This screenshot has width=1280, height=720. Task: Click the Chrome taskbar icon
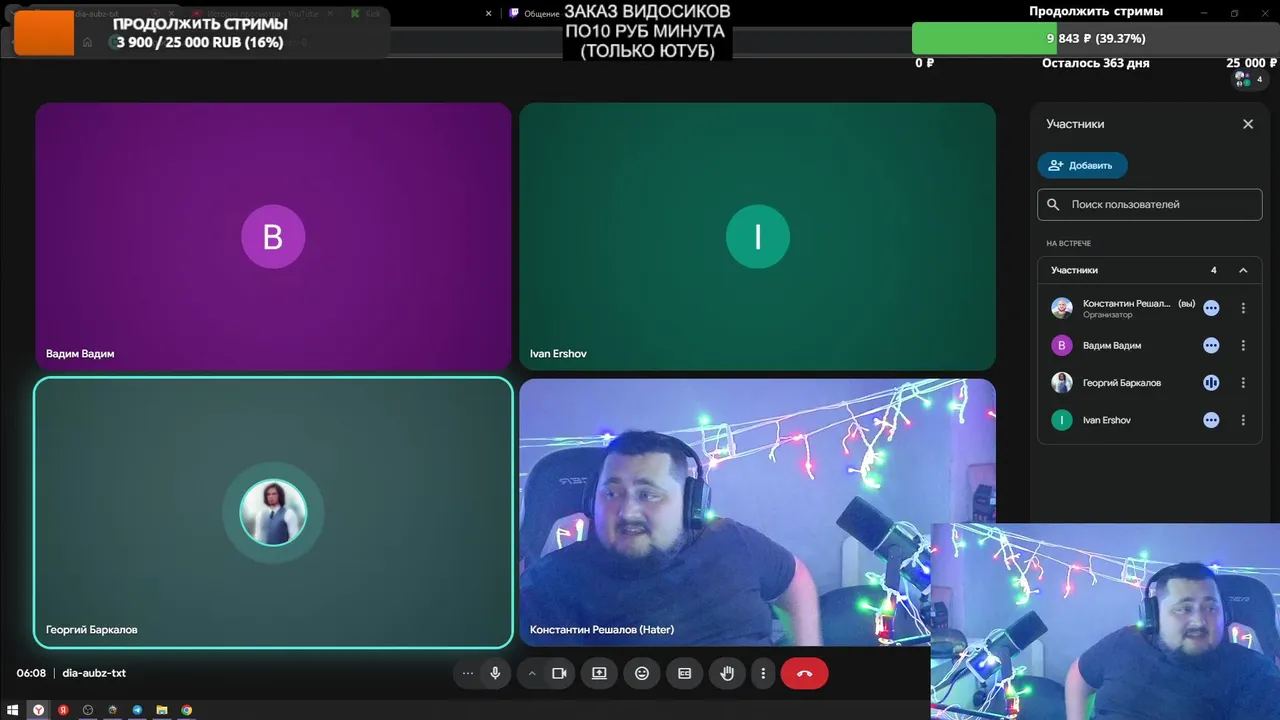[x=187, y=710]
